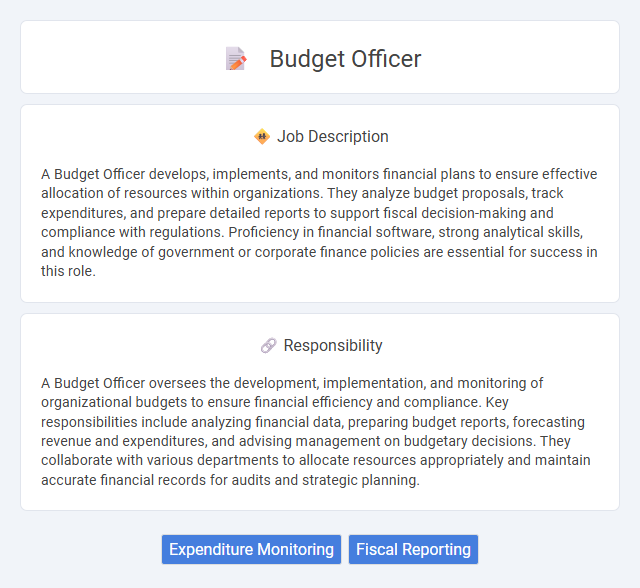640x588 pixels.
Task: Click the document pencil icon beside Budget Officer
Action: (236, 59)
